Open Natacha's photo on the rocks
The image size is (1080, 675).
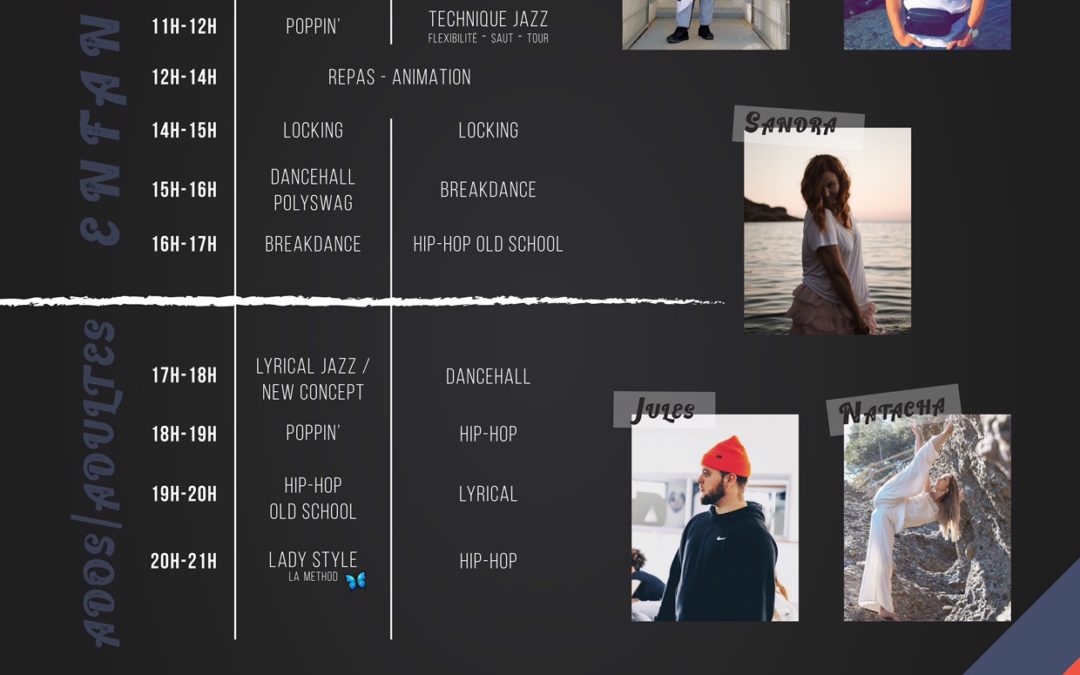pos(927,518)
